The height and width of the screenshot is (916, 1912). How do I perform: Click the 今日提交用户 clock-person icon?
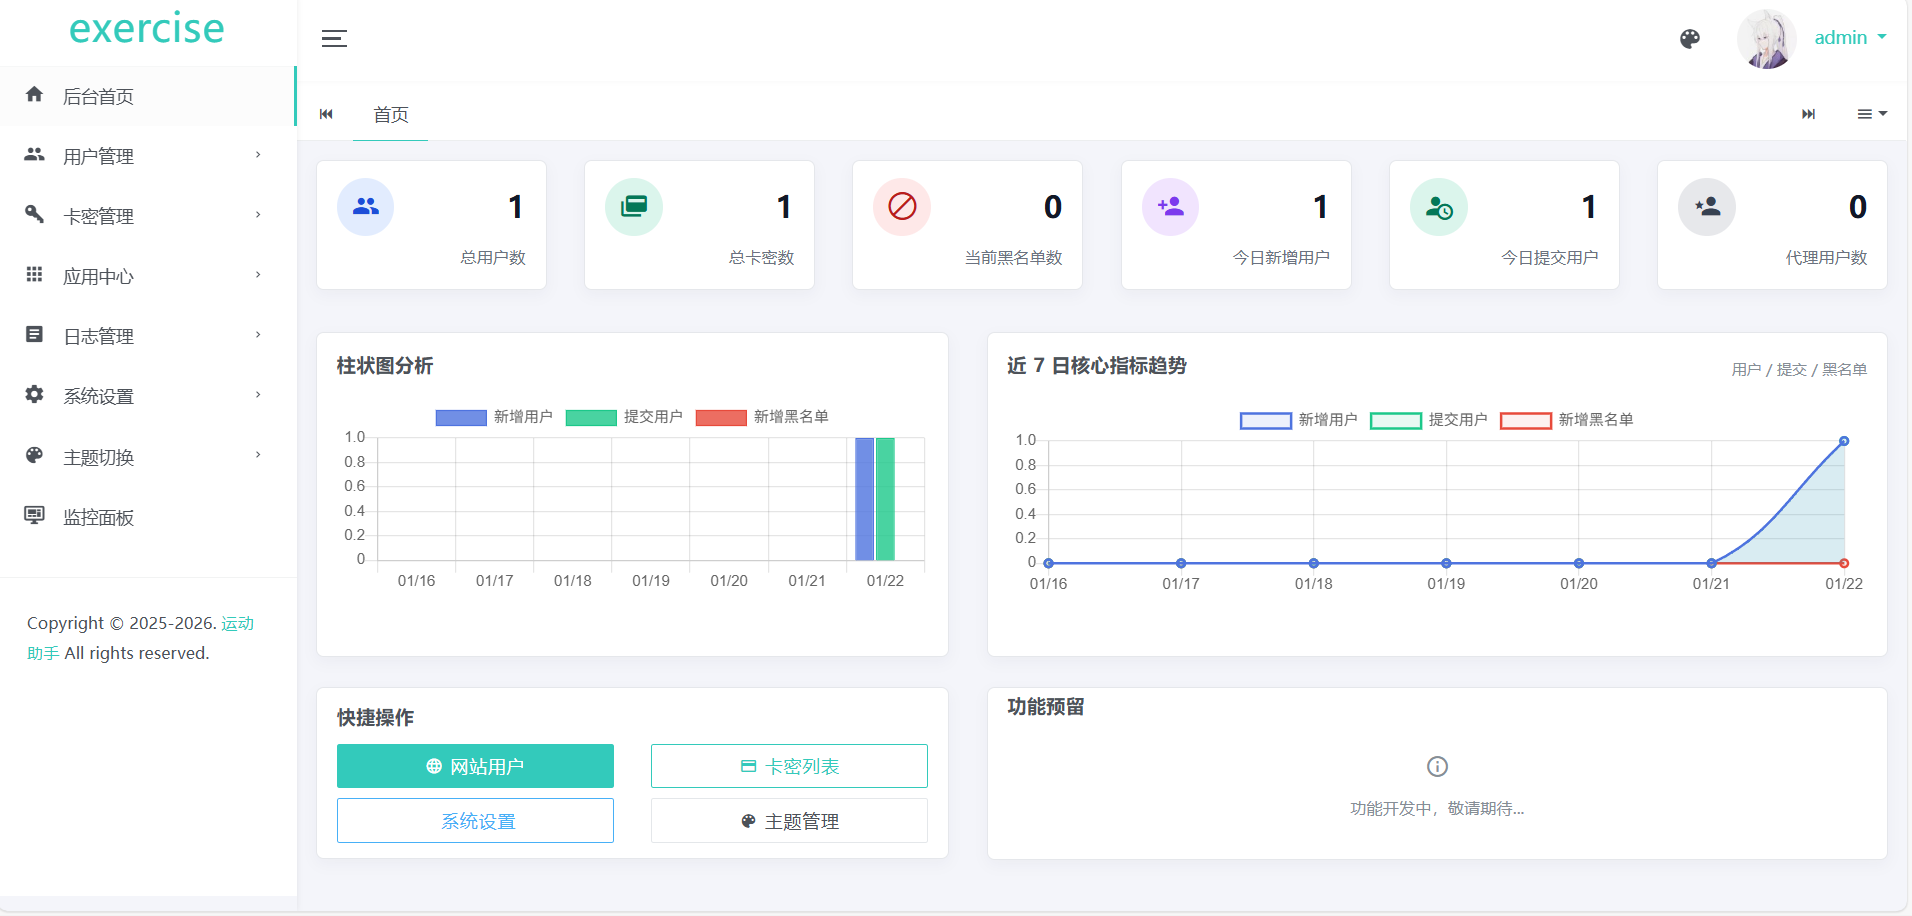[x=1438, y=207]
